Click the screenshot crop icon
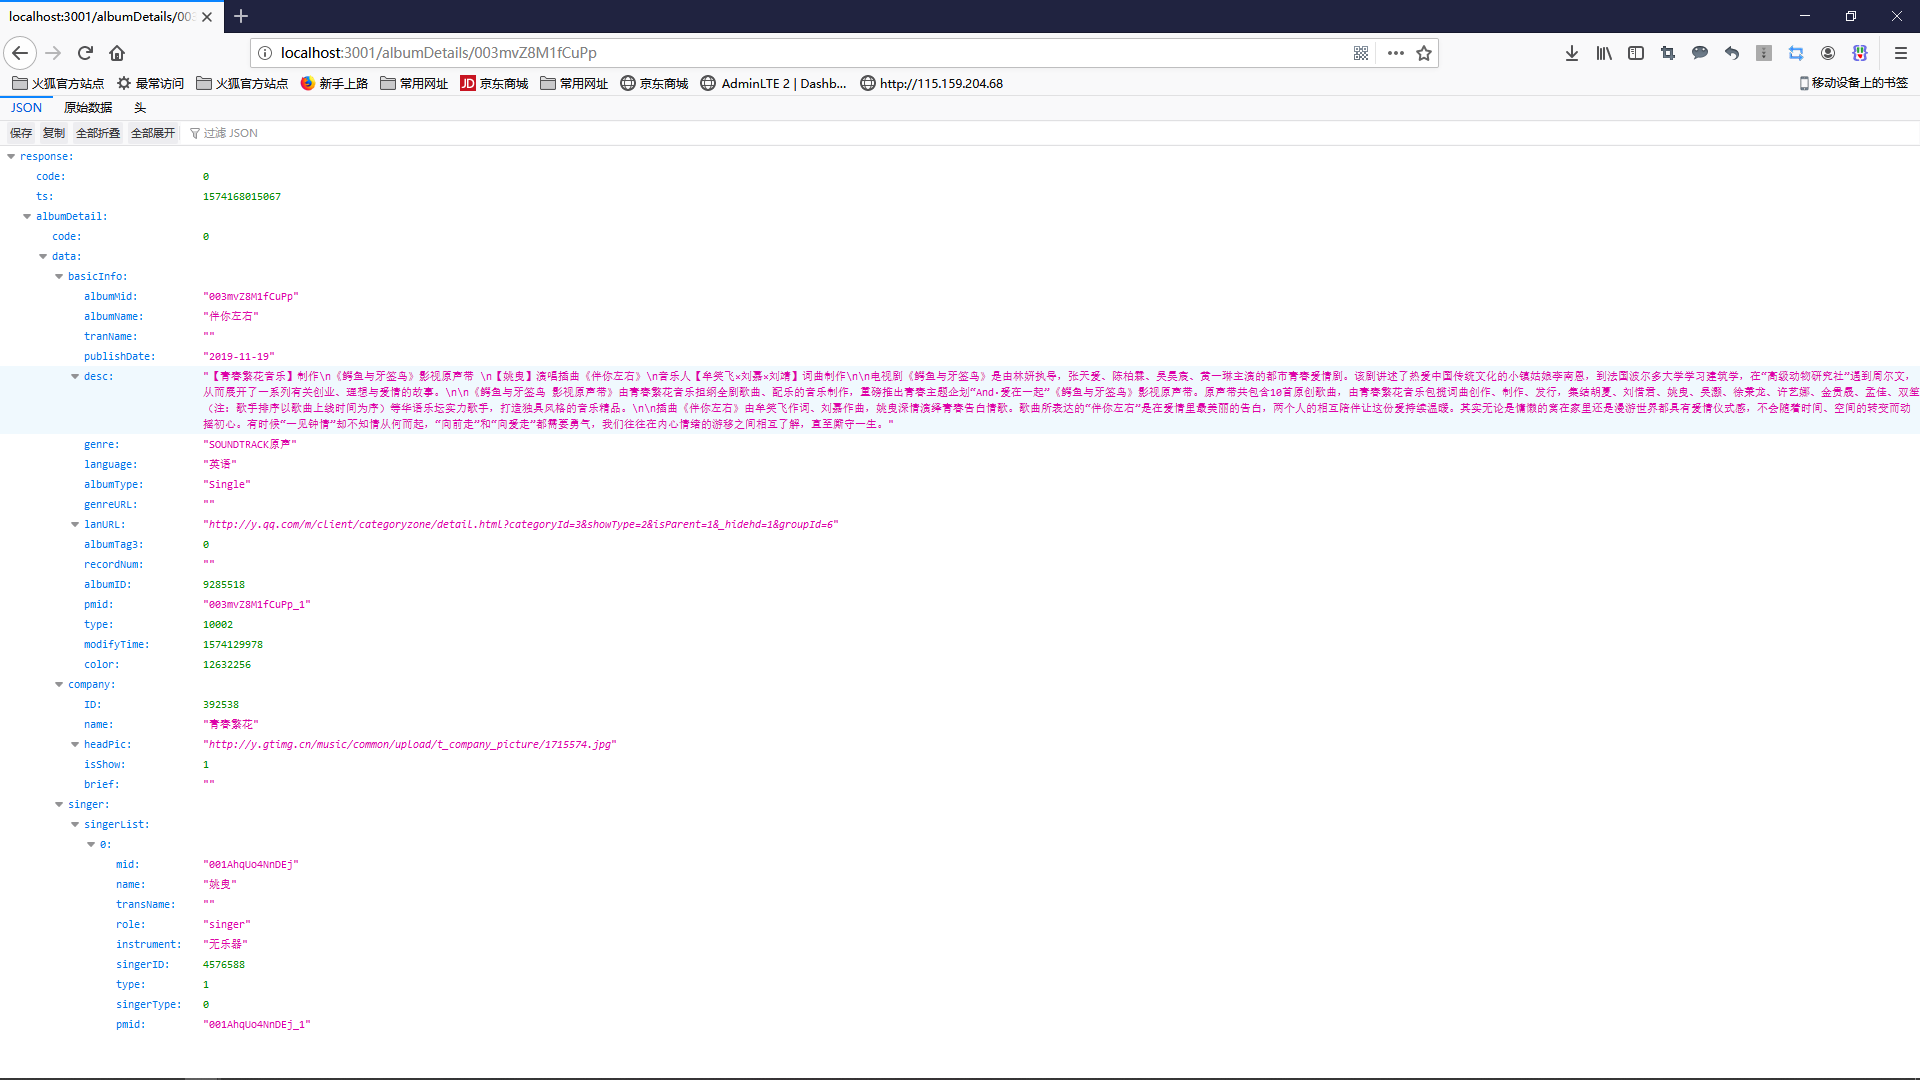 click(x=1668, y=53)
